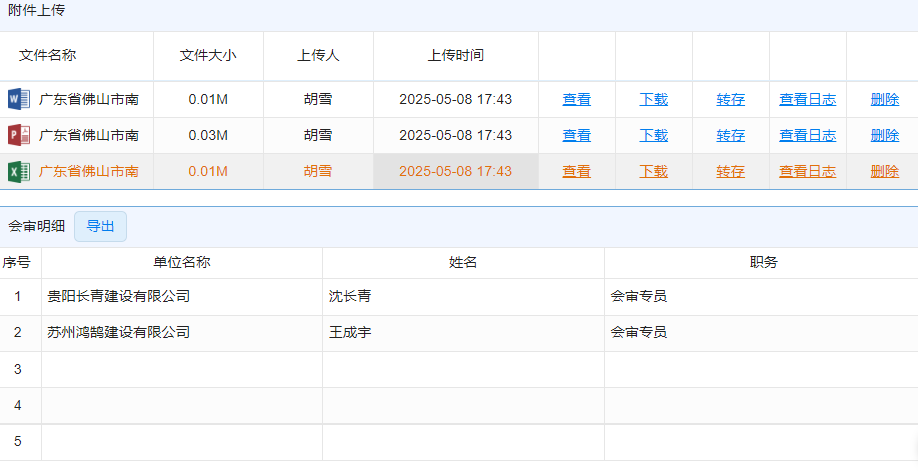The image size is (918, 471).
Task: Open 查看日志 for the Word file
Action: coord(807,99)
